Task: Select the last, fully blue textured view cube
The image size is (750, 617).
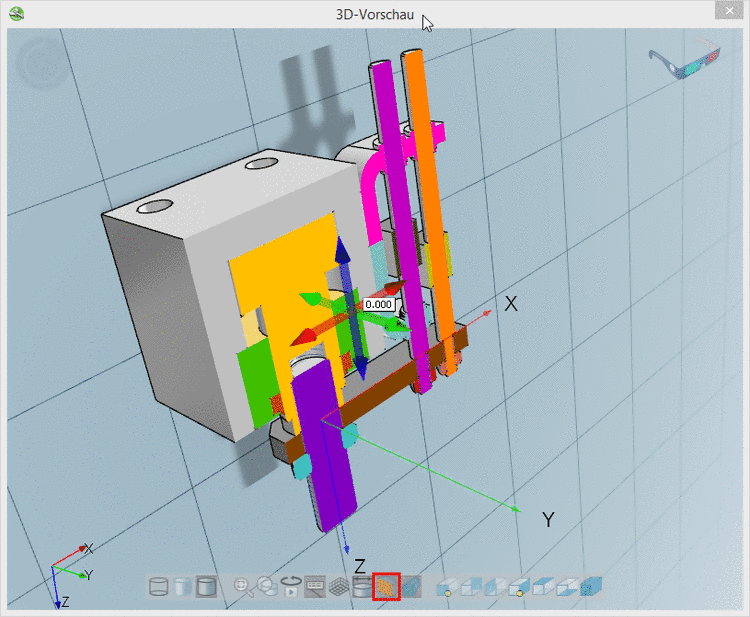Action: tap(592, 587)
